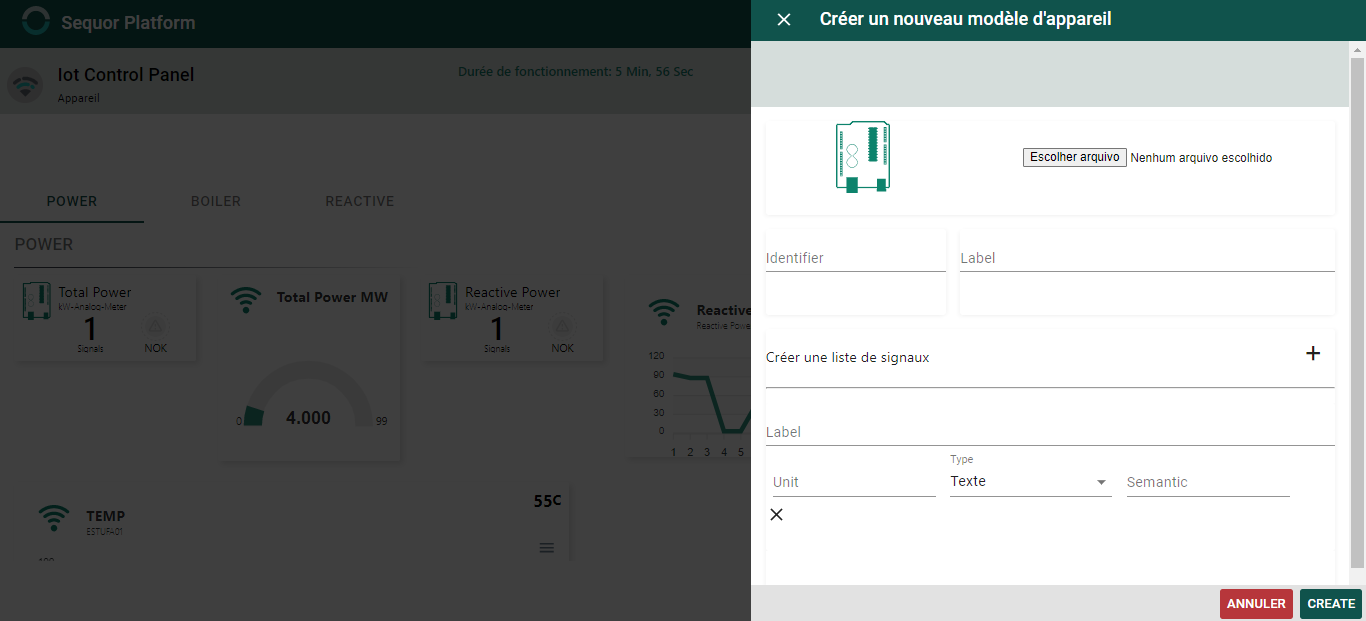Image resolution: width=1366 pixels, height=621 pixels.
Task: Focus the device model Label field
Action: pyautogui.click(x=1147, y=258)
